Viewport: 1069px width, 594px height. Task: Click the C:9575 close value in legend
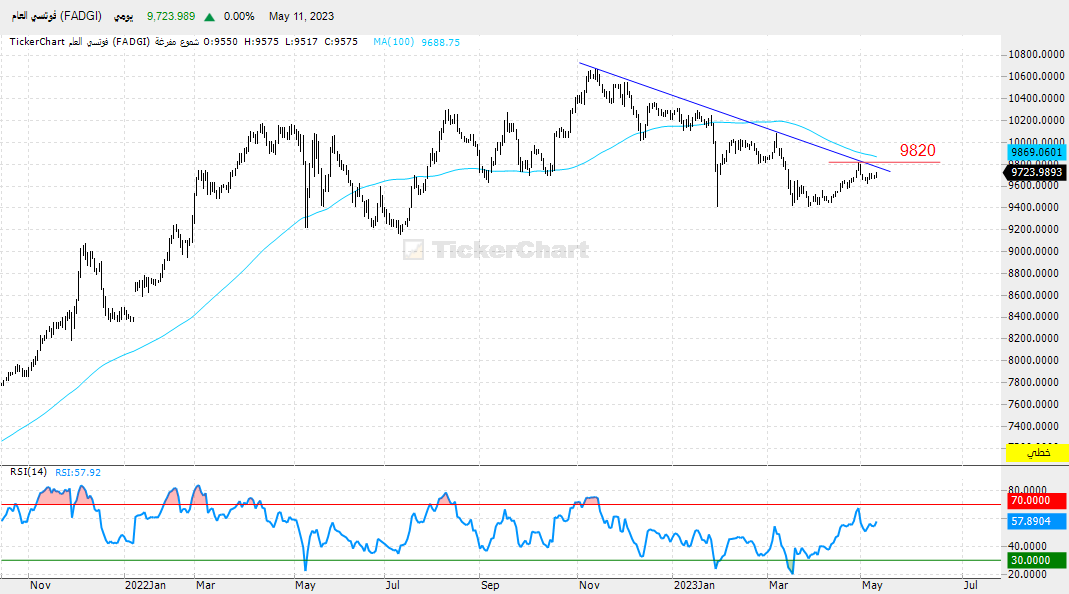341,42
